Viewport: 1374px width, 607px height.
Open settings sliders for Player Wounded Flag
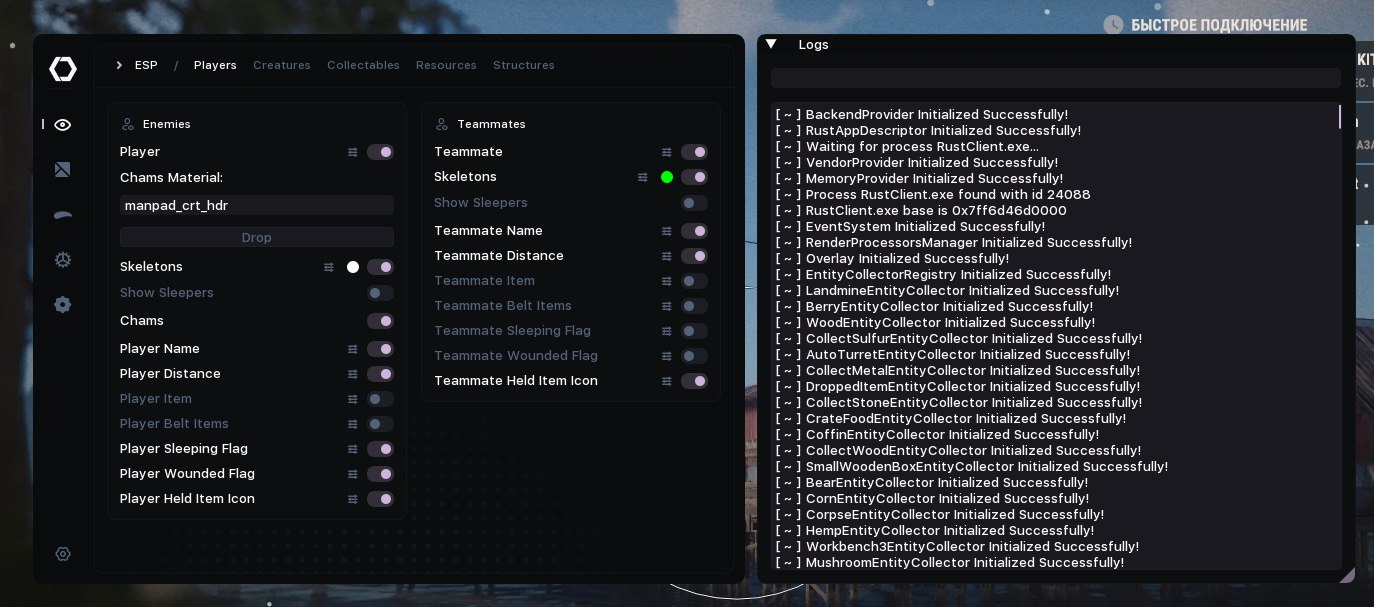click(352, 474)
